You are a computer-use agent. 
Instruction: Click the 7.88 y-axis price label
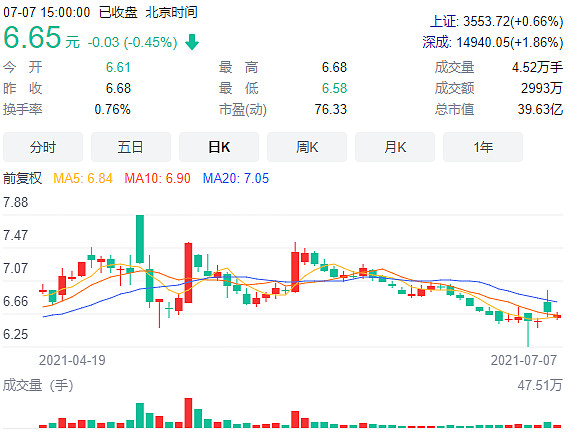point(15,202)
